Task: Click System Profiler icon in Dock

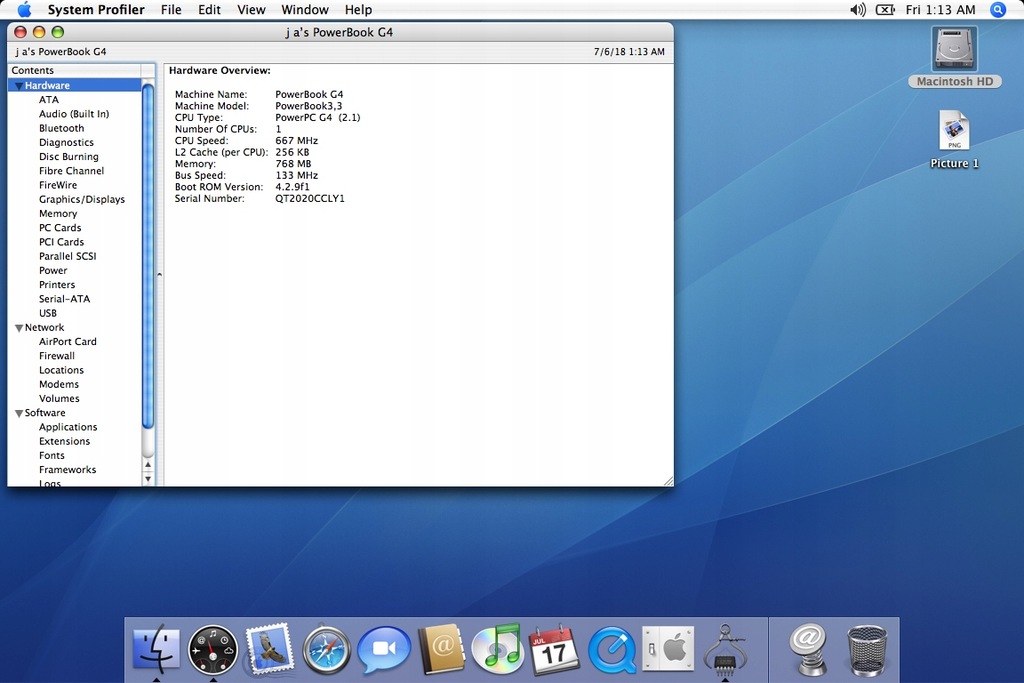Action: tap(725, 649)
